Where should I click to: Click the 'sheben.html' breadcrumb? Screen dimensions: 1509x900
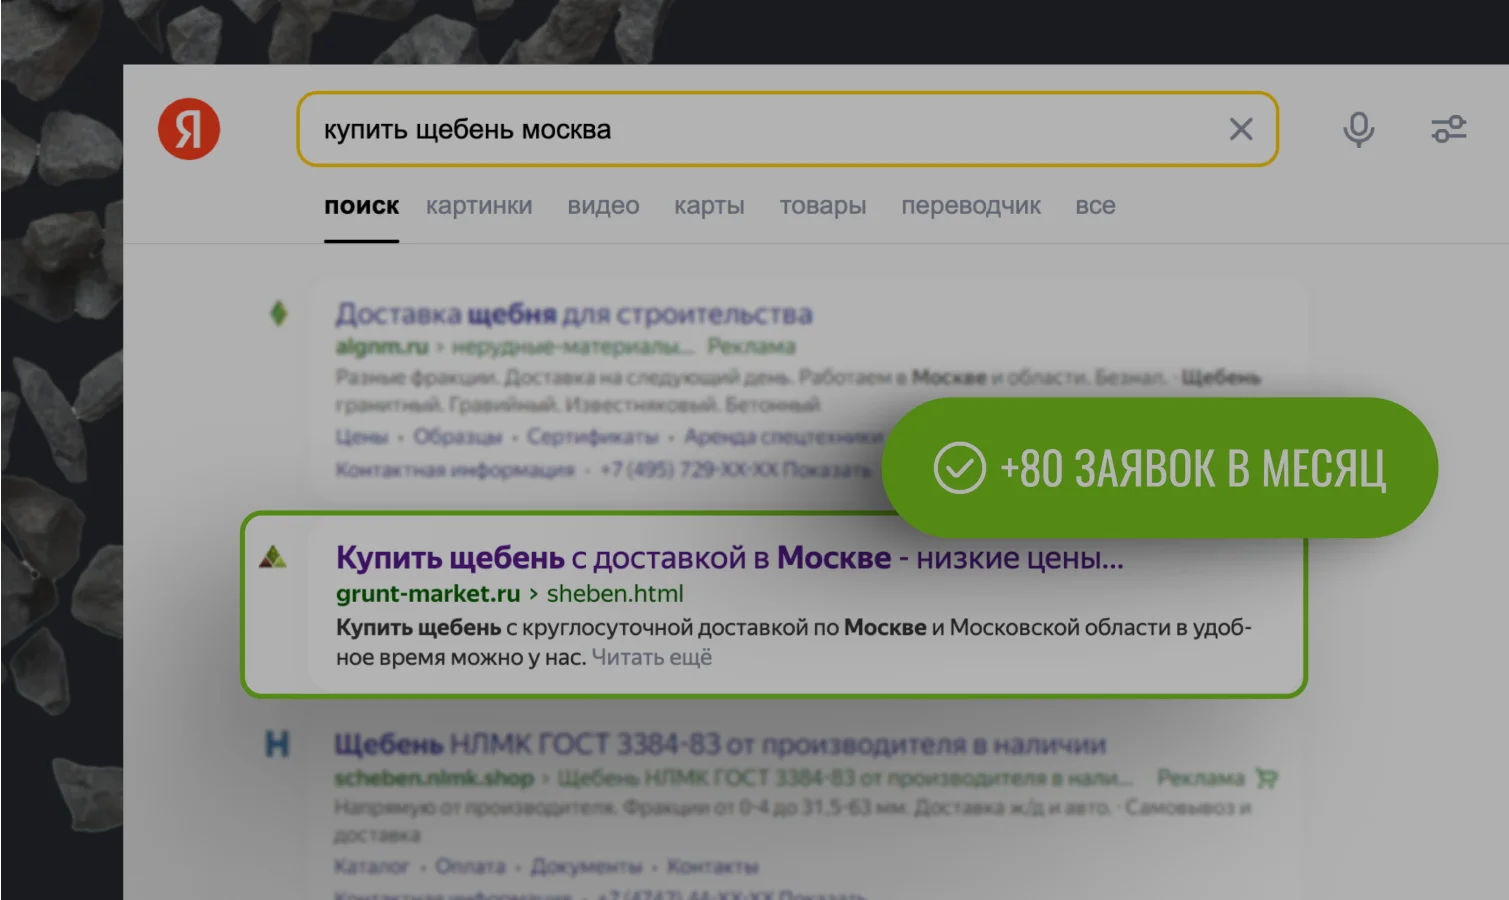pos(615,594)
